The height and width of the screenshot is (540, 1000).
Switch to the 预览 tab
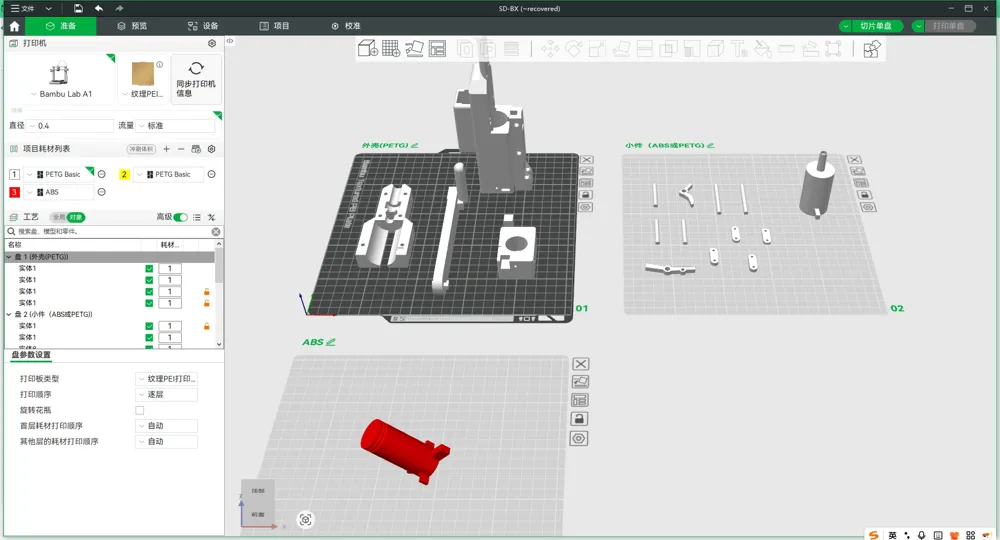tap(132, 26)
